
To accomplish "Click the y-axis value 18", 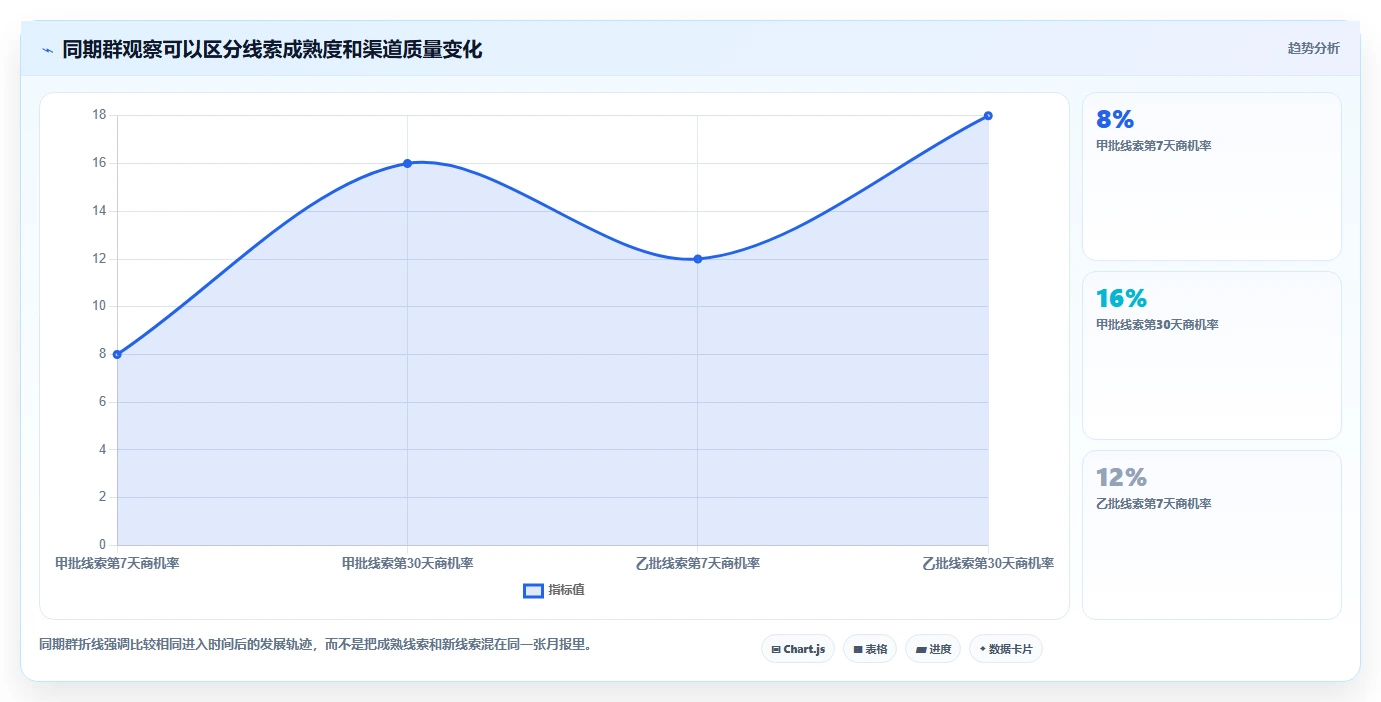I will coord(99,115).
